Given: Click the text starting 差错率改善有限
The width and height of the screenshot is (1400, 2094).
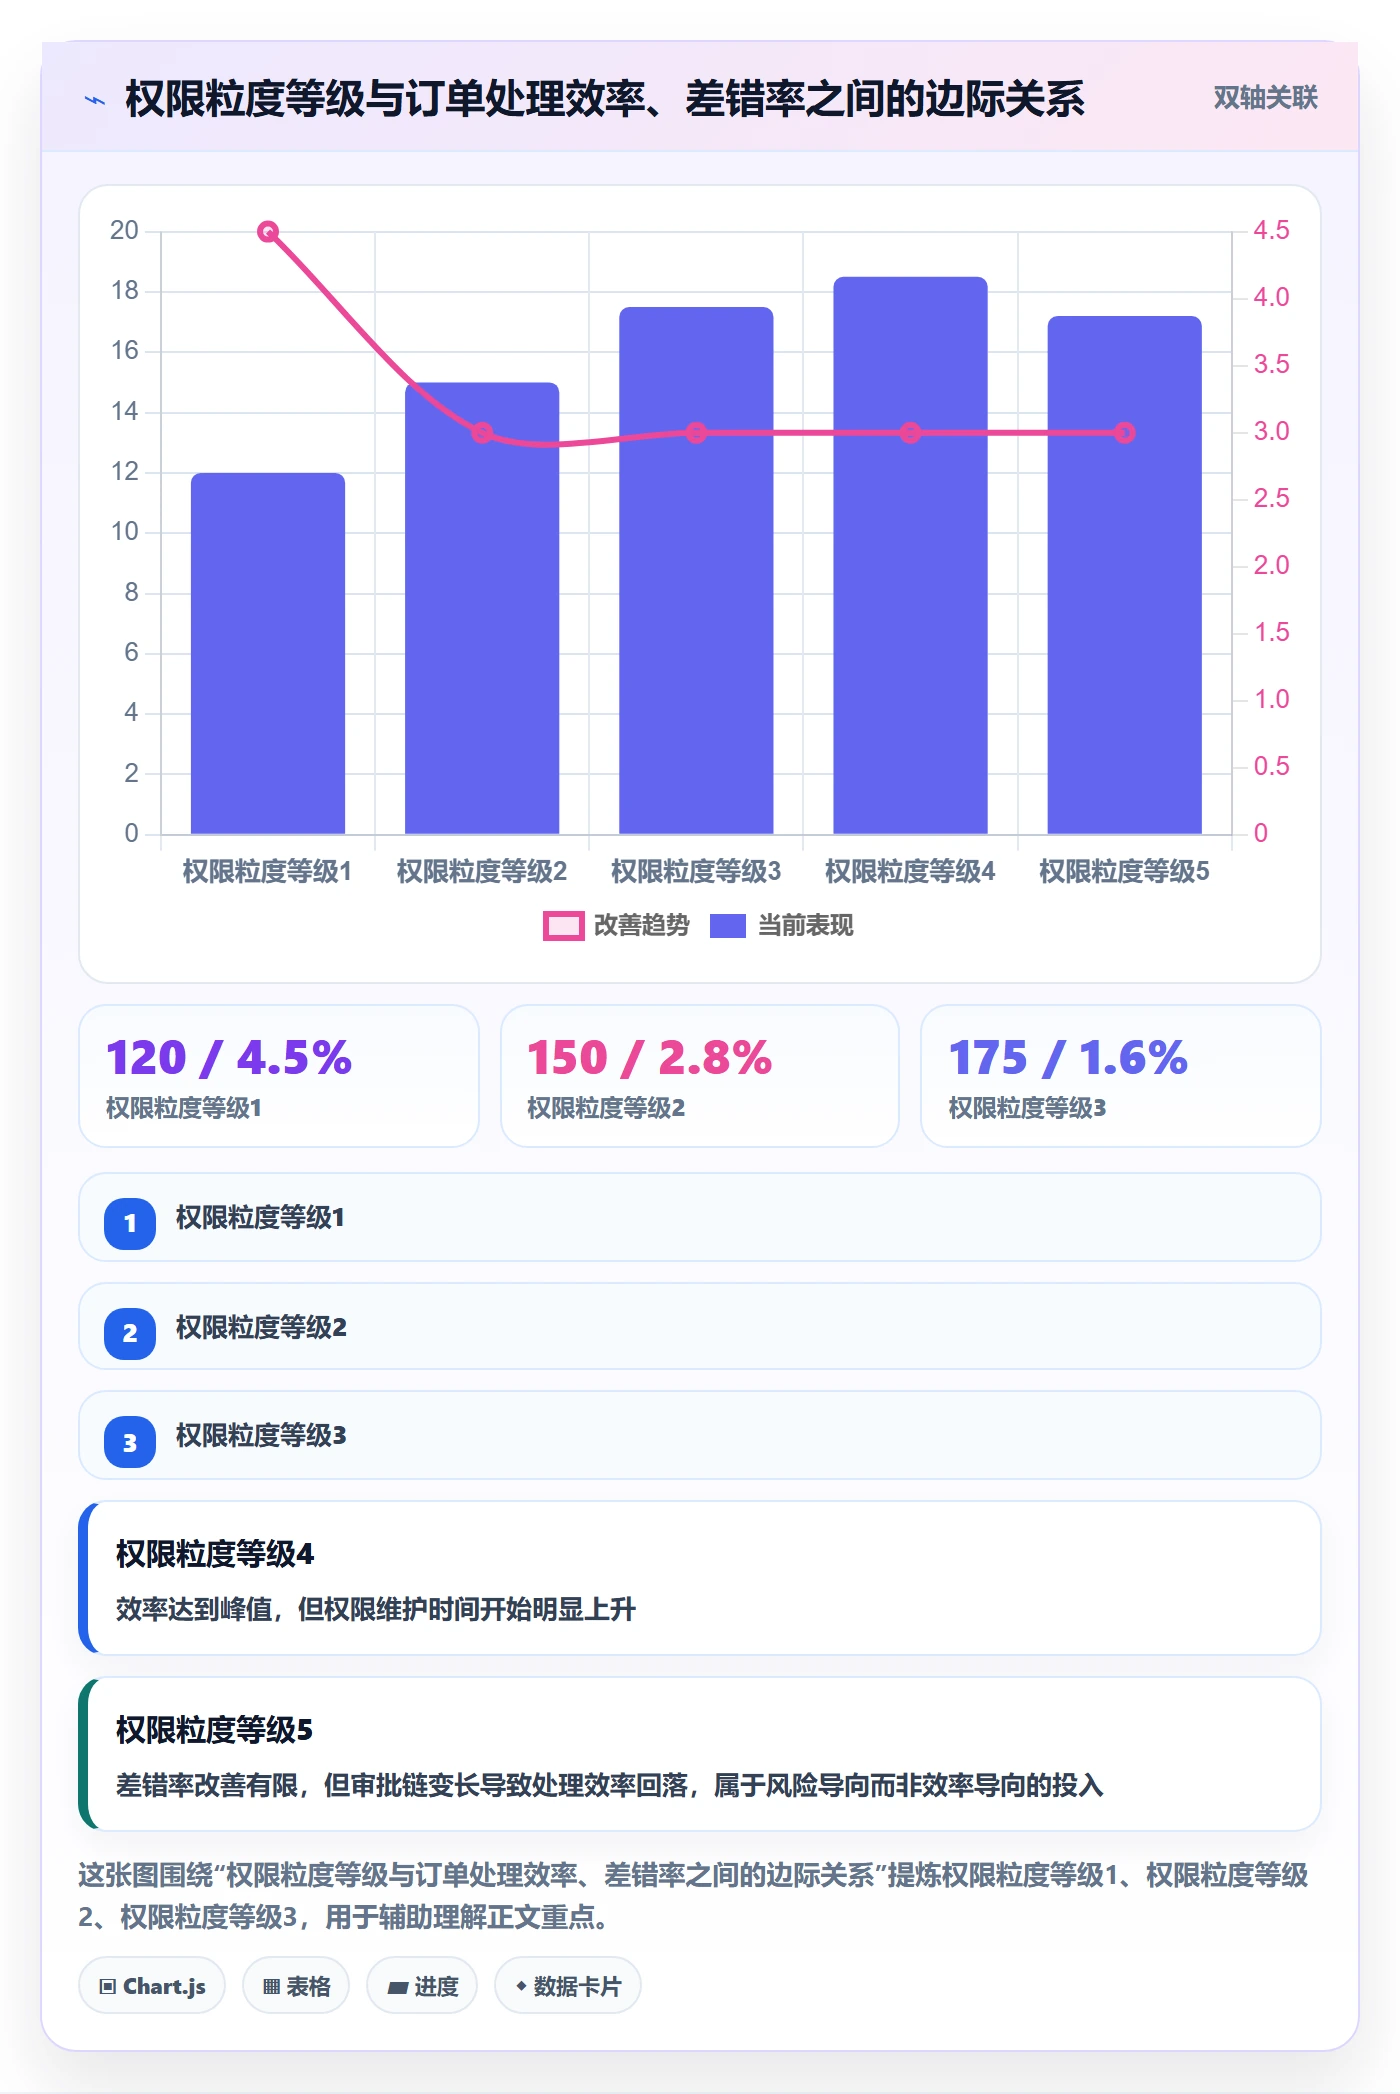Looking at the screenshot, I should coord(610,1785).
